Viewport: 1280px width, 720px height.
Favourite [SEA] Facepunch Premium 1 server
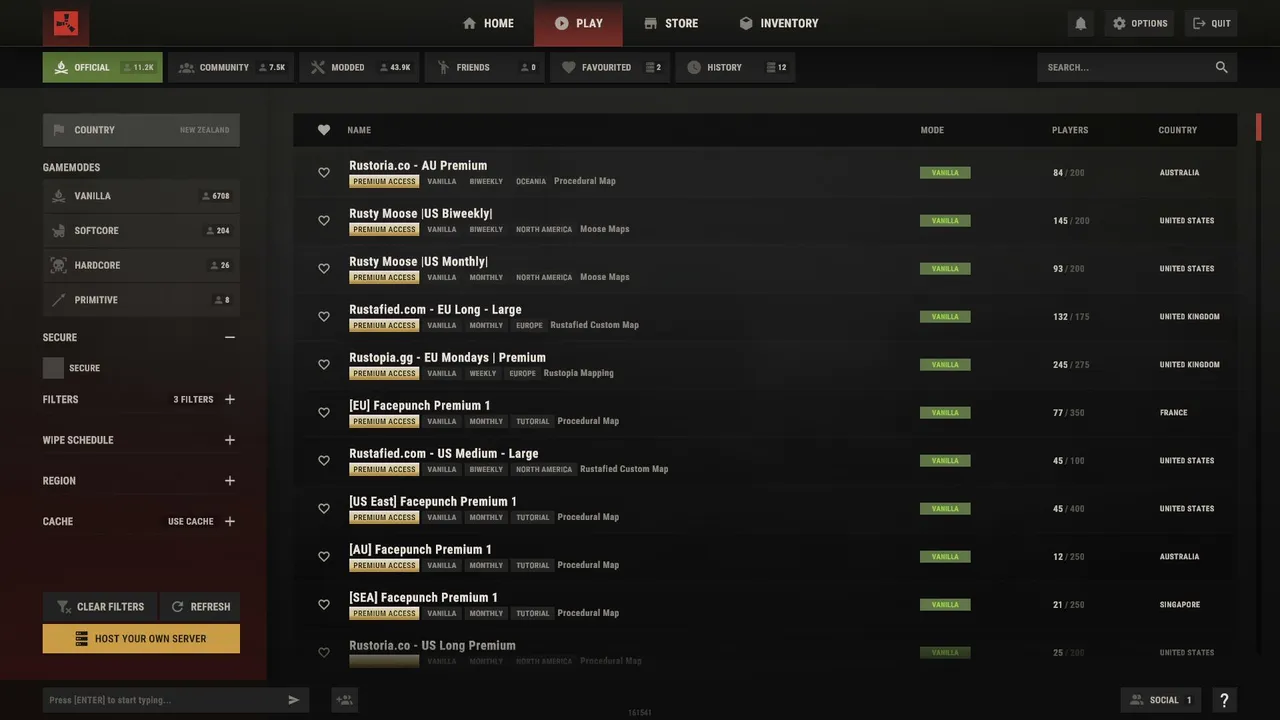click(x=324, y=605)
